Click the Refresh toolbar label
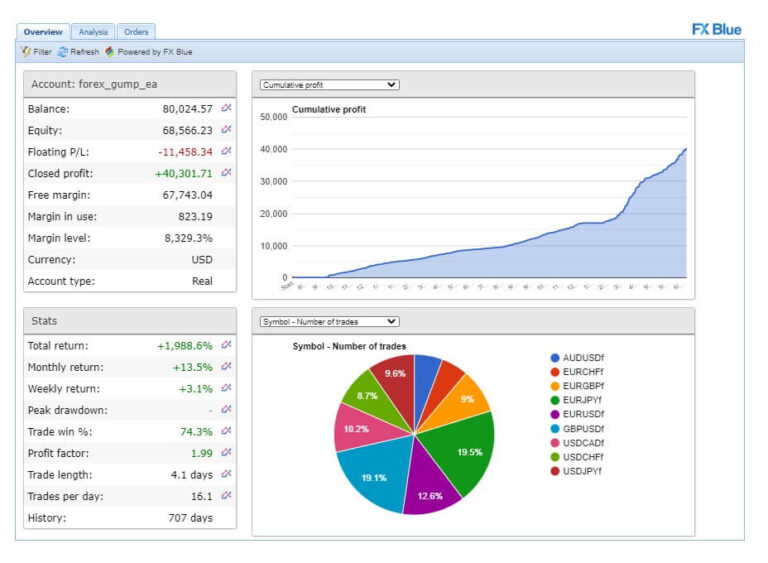The width and height of the screenshot is (768, 563). coord(84,52)
